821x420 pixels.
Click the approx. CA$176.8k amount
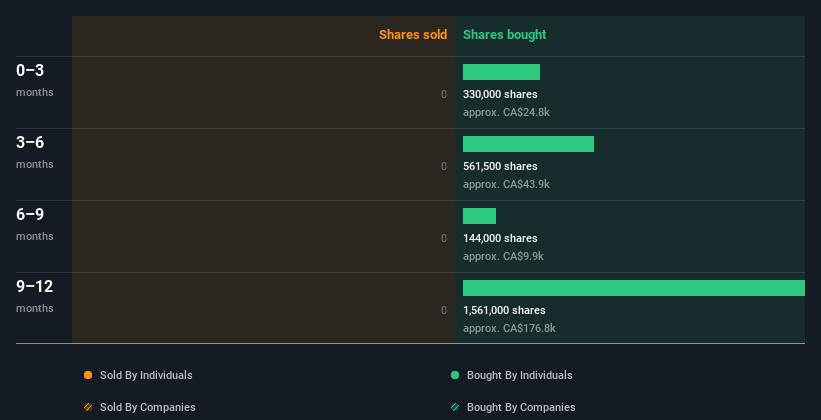(509, 328)
